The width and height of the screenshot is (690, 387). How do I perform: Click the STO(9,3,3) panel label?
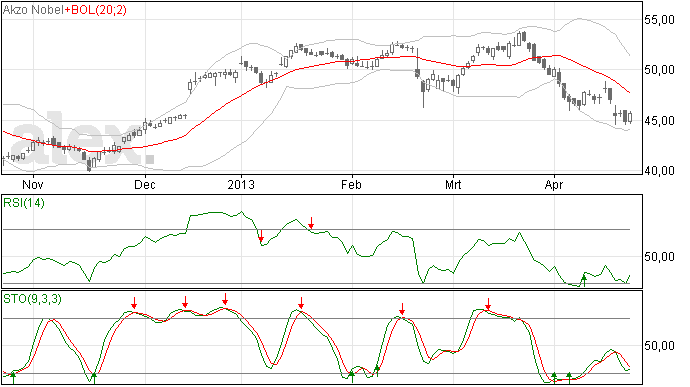[32, 299]
